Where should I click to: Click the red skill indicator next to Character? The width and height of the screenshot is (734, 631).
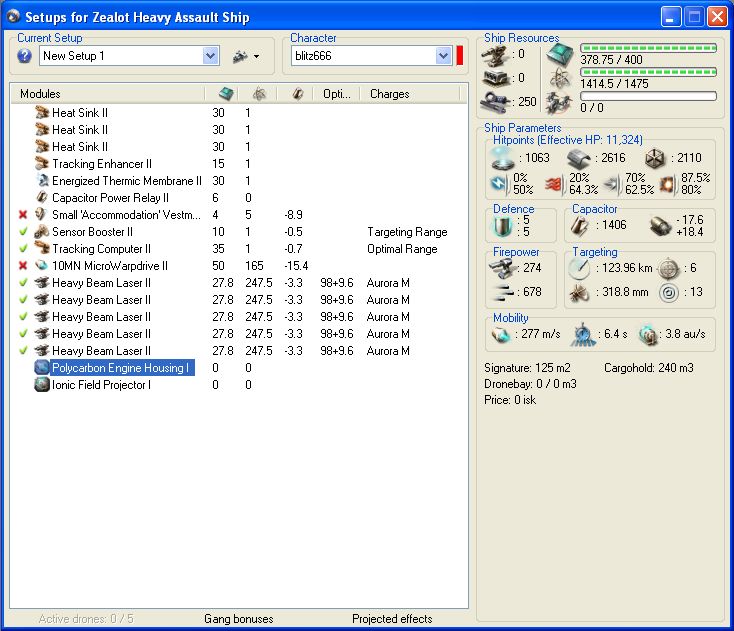pyautogui.click(x=460, y=56)
